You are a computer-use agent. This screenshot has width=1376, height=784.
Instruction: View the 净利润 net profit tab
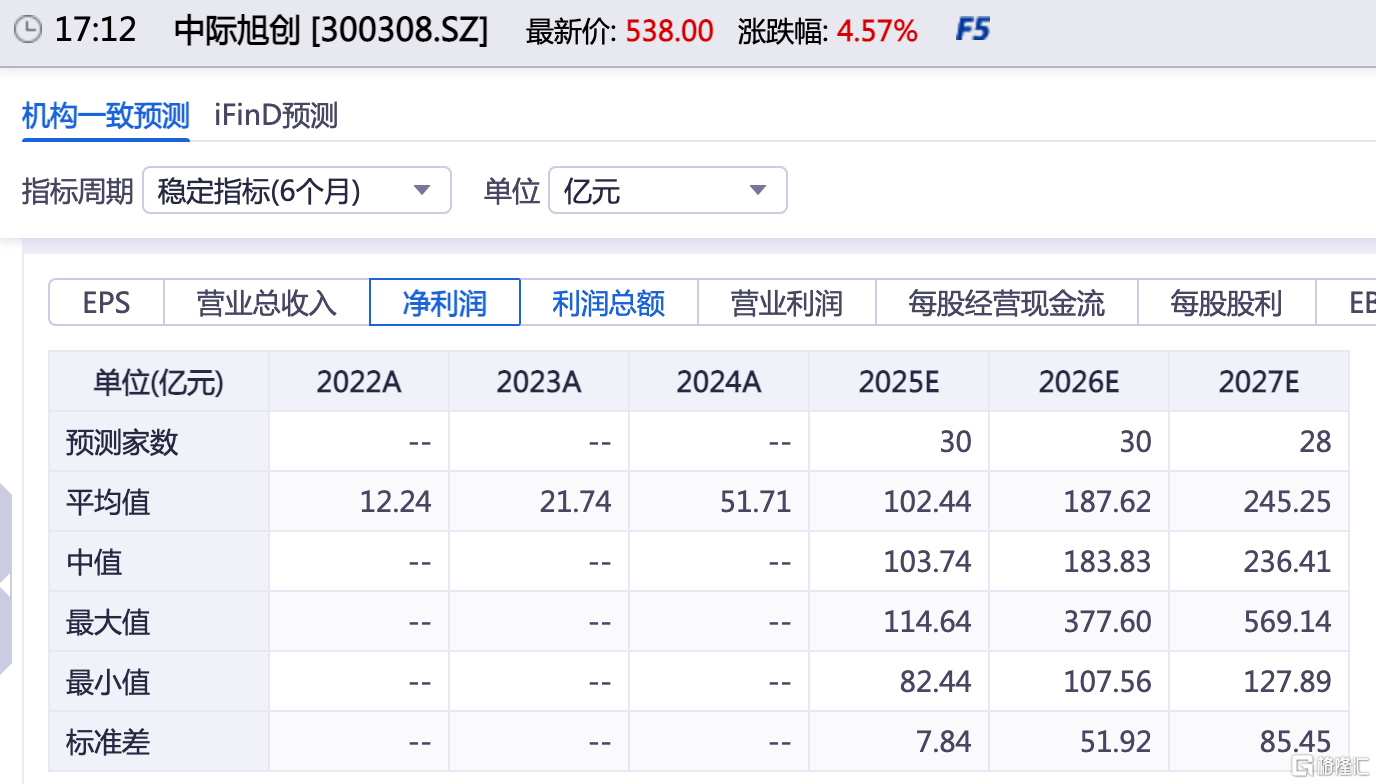(x=444, y=302)
